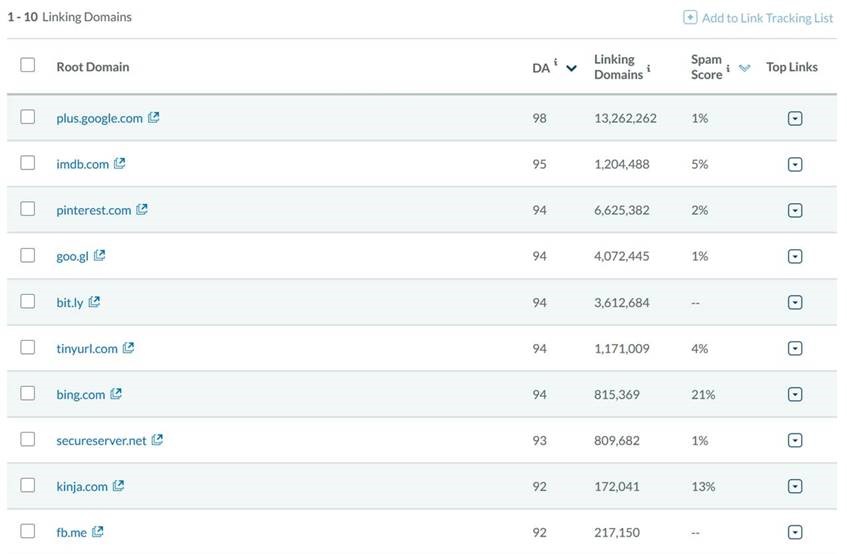The image size is (847, 554).
Task: Expand Top Links for bing.com
Action: 795,394
